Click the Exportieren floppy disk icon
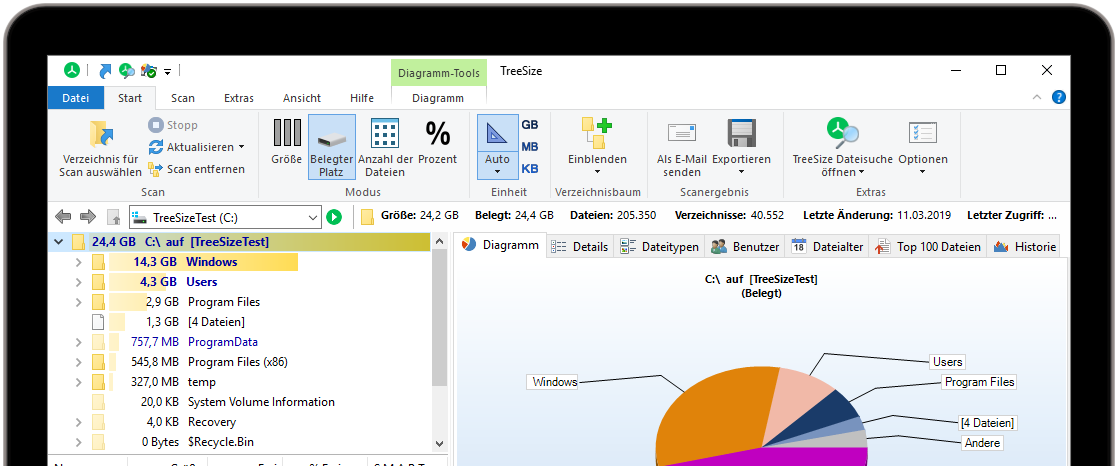Screen dimensions: 1118x466 pyautogui.click(x=742, y=133)
